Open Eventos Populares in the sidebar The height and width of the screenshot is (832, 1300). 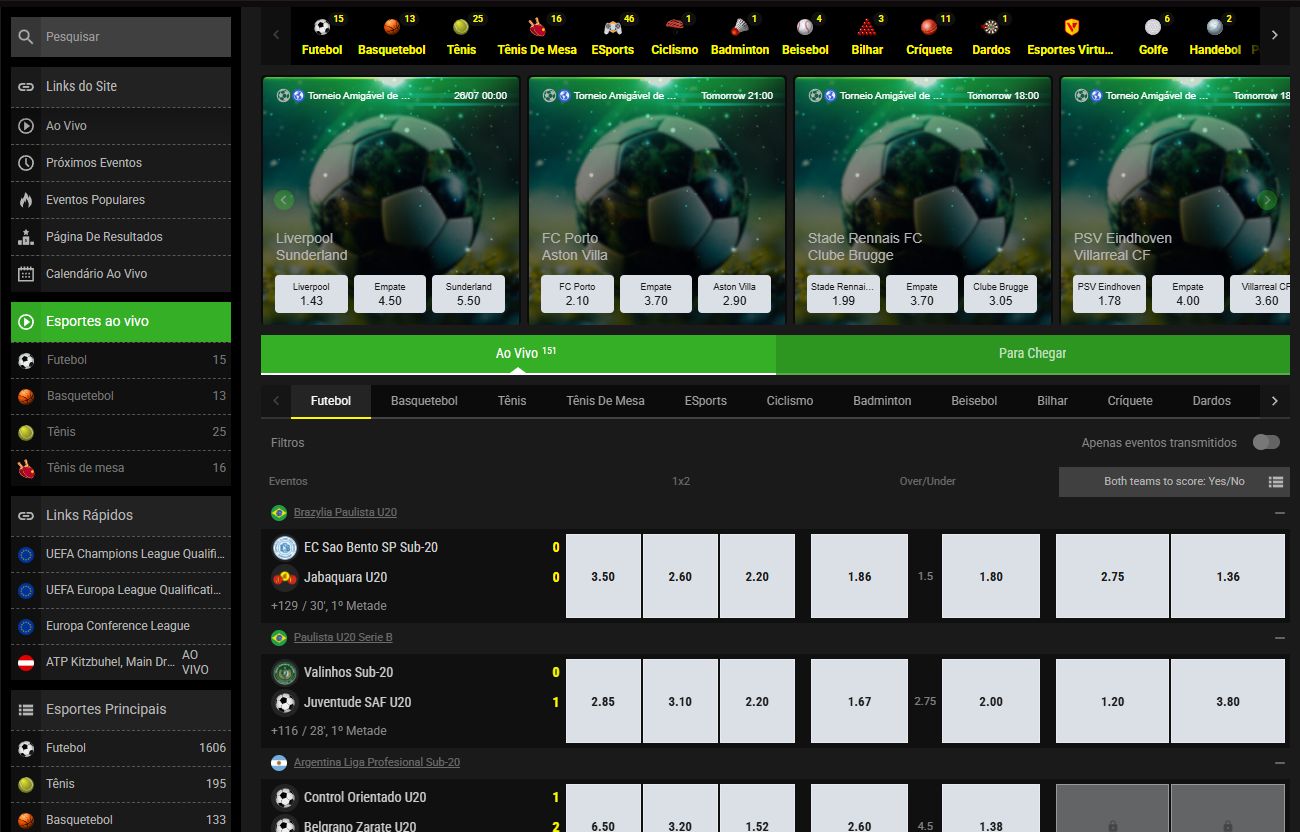pos(121,200)
